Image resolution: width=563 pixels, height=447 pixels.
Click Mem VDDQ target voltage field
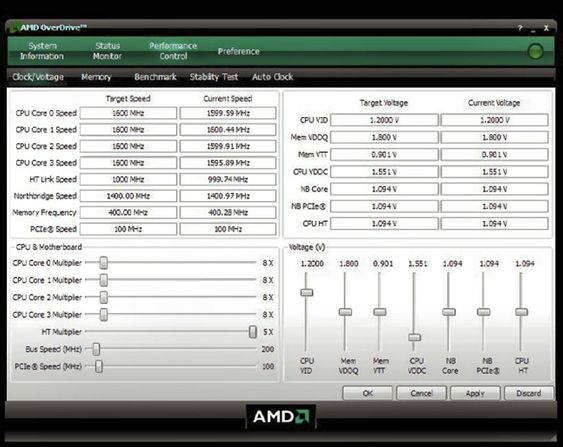[384, 137]
